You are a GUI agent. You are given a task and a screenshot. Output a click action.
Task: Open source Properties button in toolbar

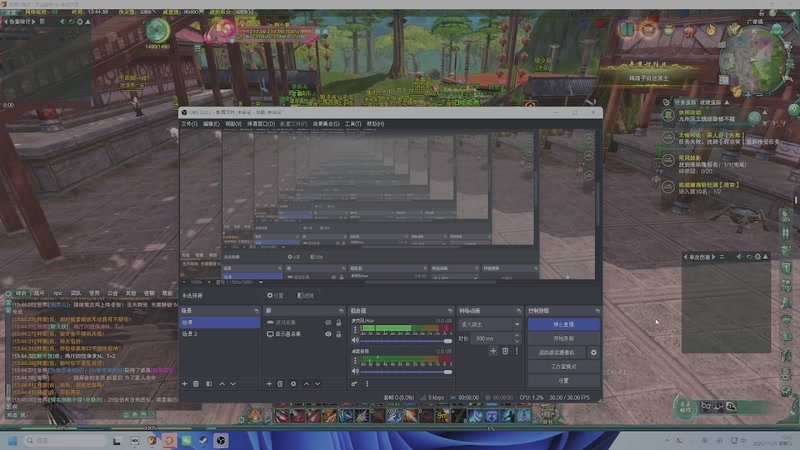click(x=276, y=295)
